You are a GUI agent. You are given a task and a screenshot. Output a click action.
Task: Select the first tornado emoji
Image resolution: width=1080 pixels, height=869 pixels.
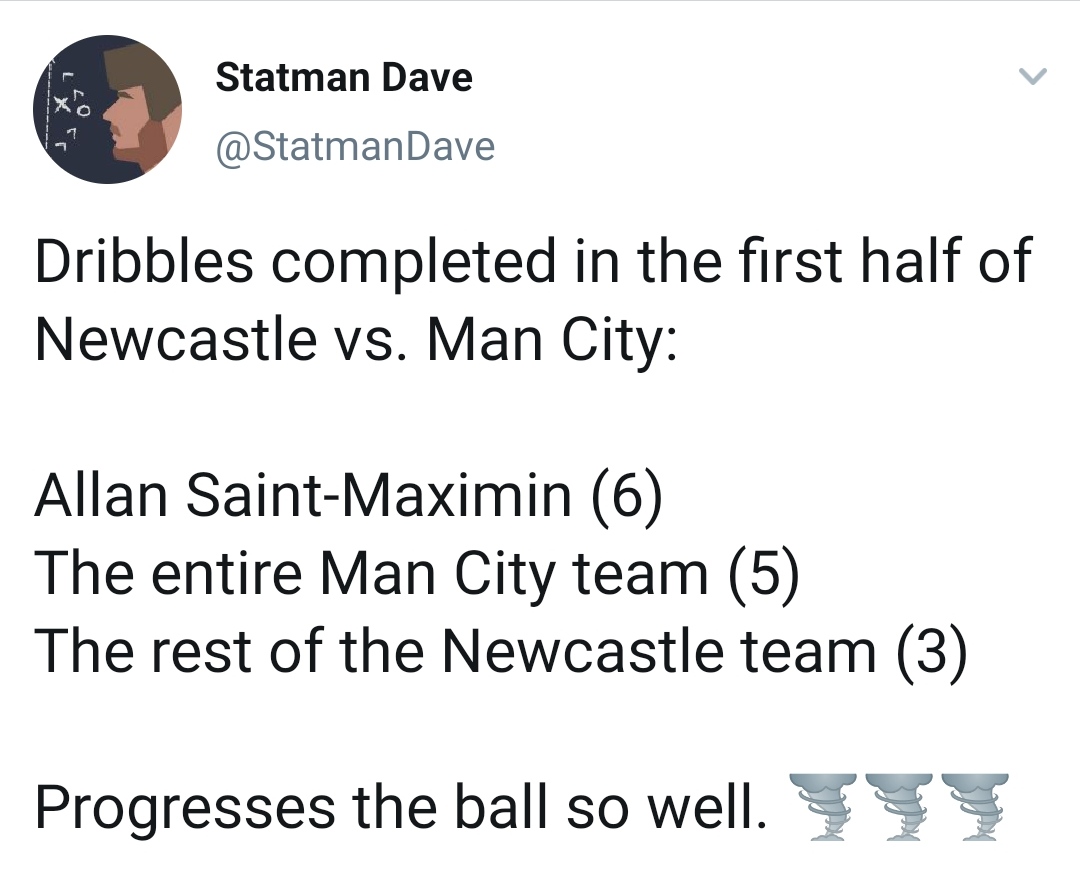click(824, 806)
